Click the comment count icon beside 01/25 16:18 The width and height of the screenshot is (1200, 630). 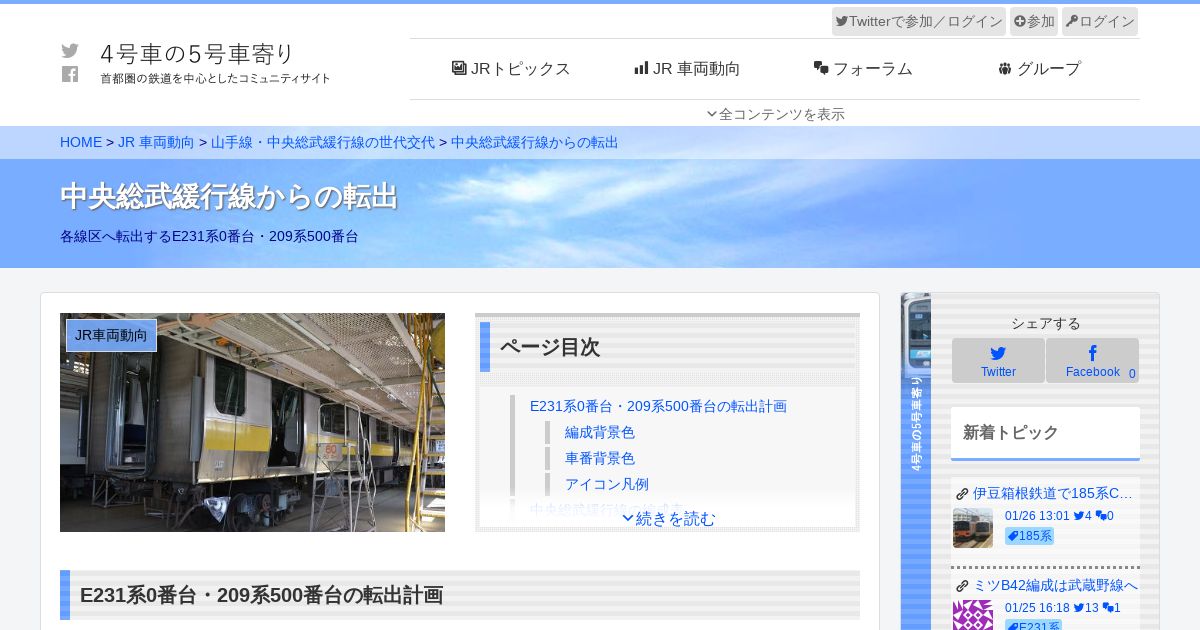tap(1108, 608)
